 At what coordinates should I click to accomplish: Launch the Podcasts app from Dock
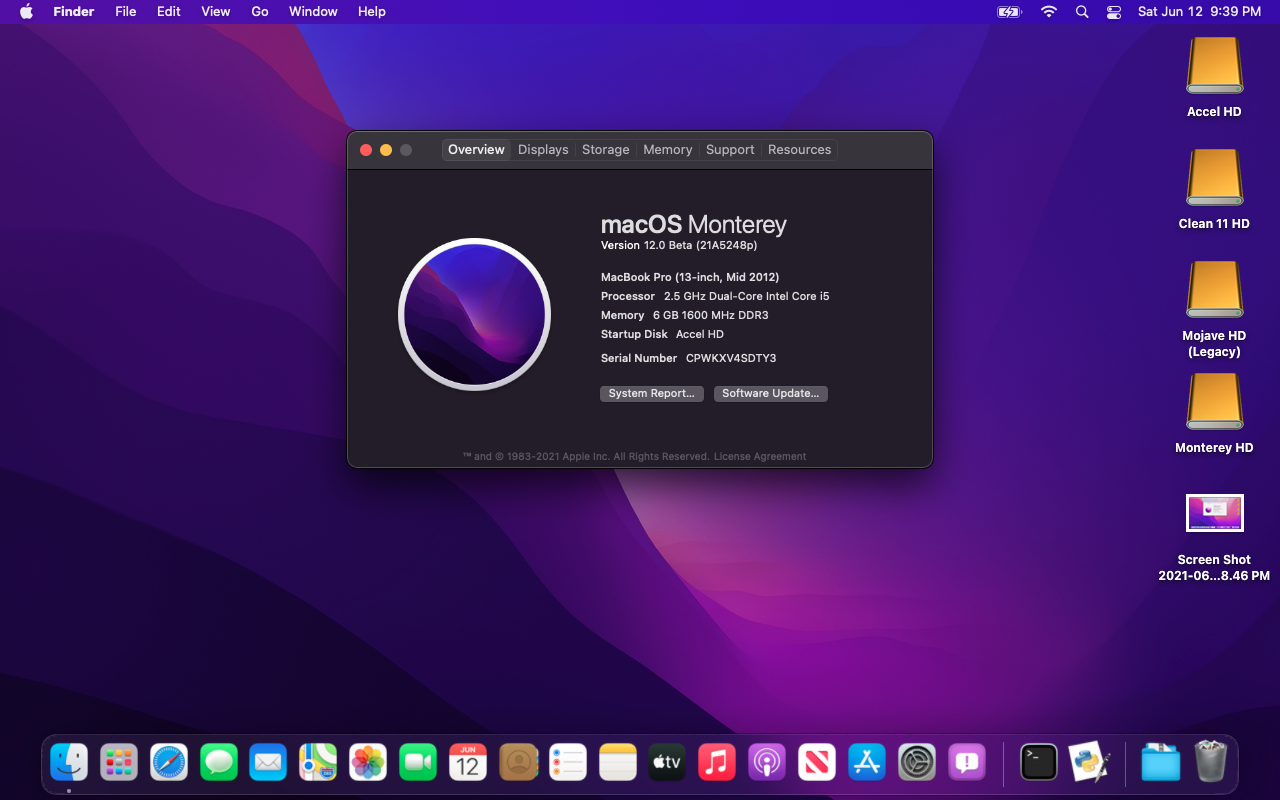tap(767, 763)
